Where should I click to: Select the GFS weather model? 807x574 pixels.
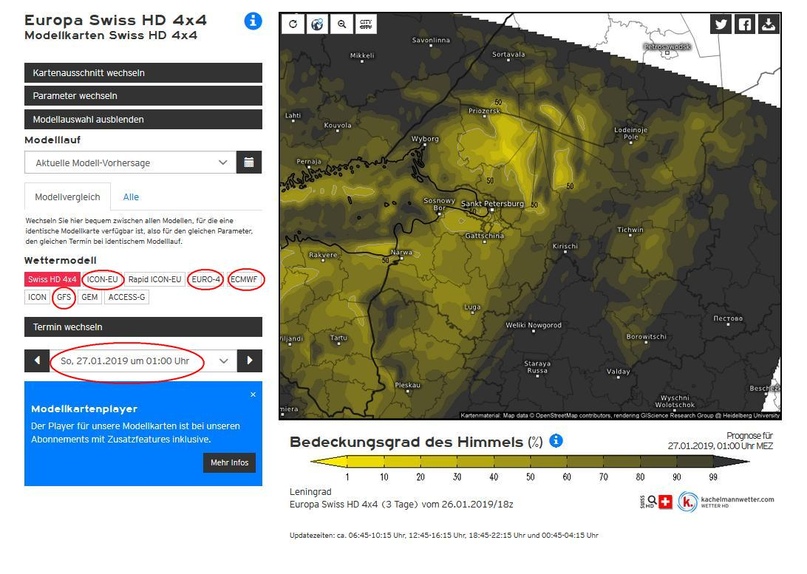(64, 297)
